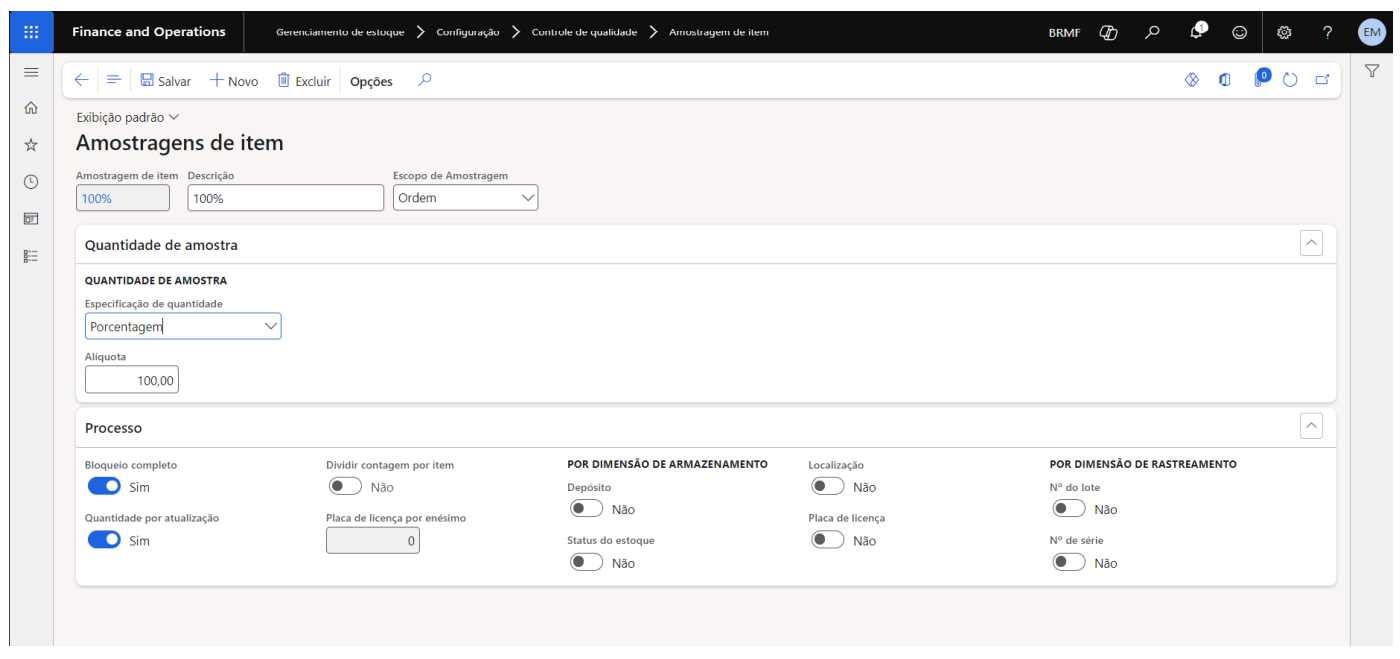The width and height of the screenshot is (1400, 659).
Task: Click the notification bell icon
Action: (x=1197, y=32)
